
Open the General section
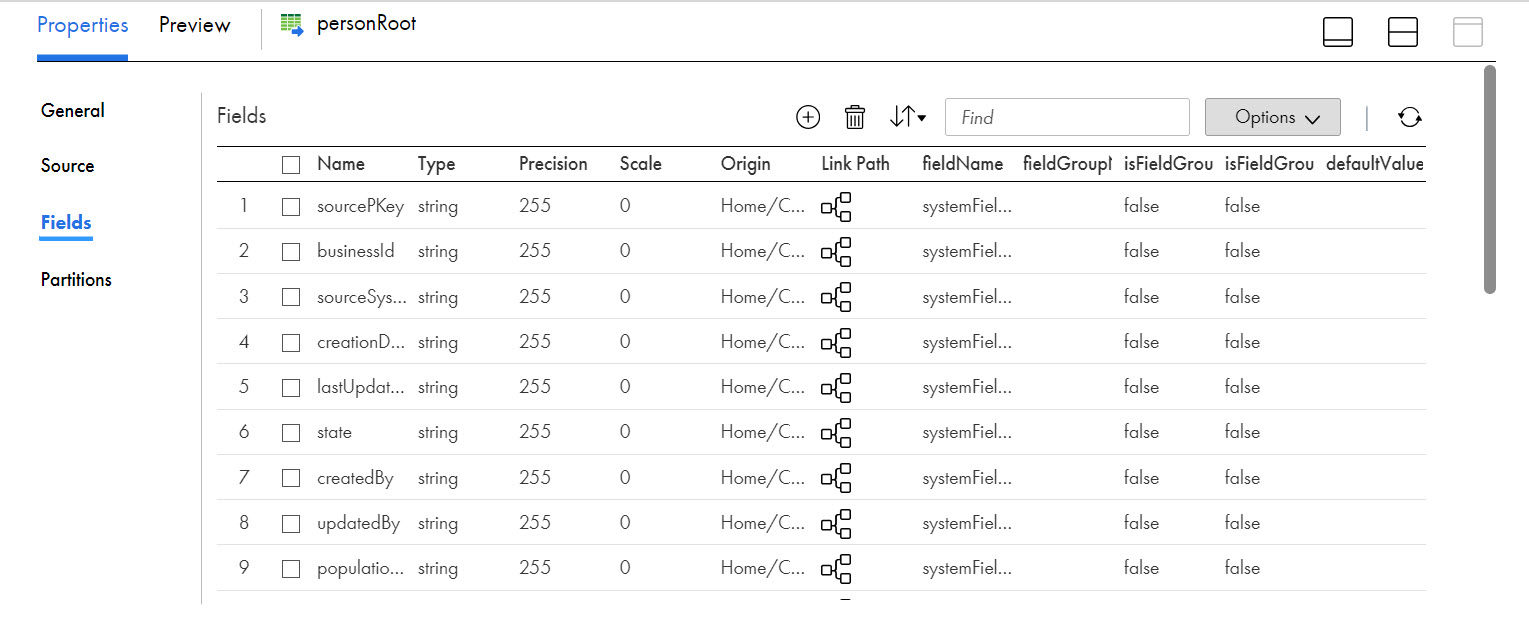(73, 111)
